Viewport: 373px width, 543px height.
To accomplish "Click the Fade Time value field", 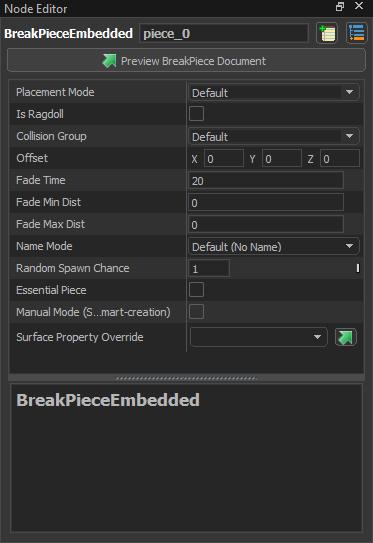I will tap(266, 180).
